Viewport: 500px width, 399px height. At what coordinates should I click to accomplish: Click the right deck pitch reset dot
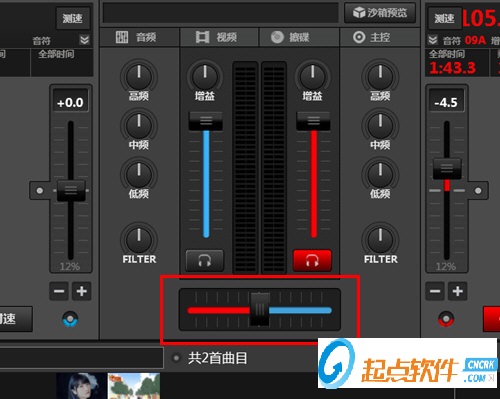(478, 191)
